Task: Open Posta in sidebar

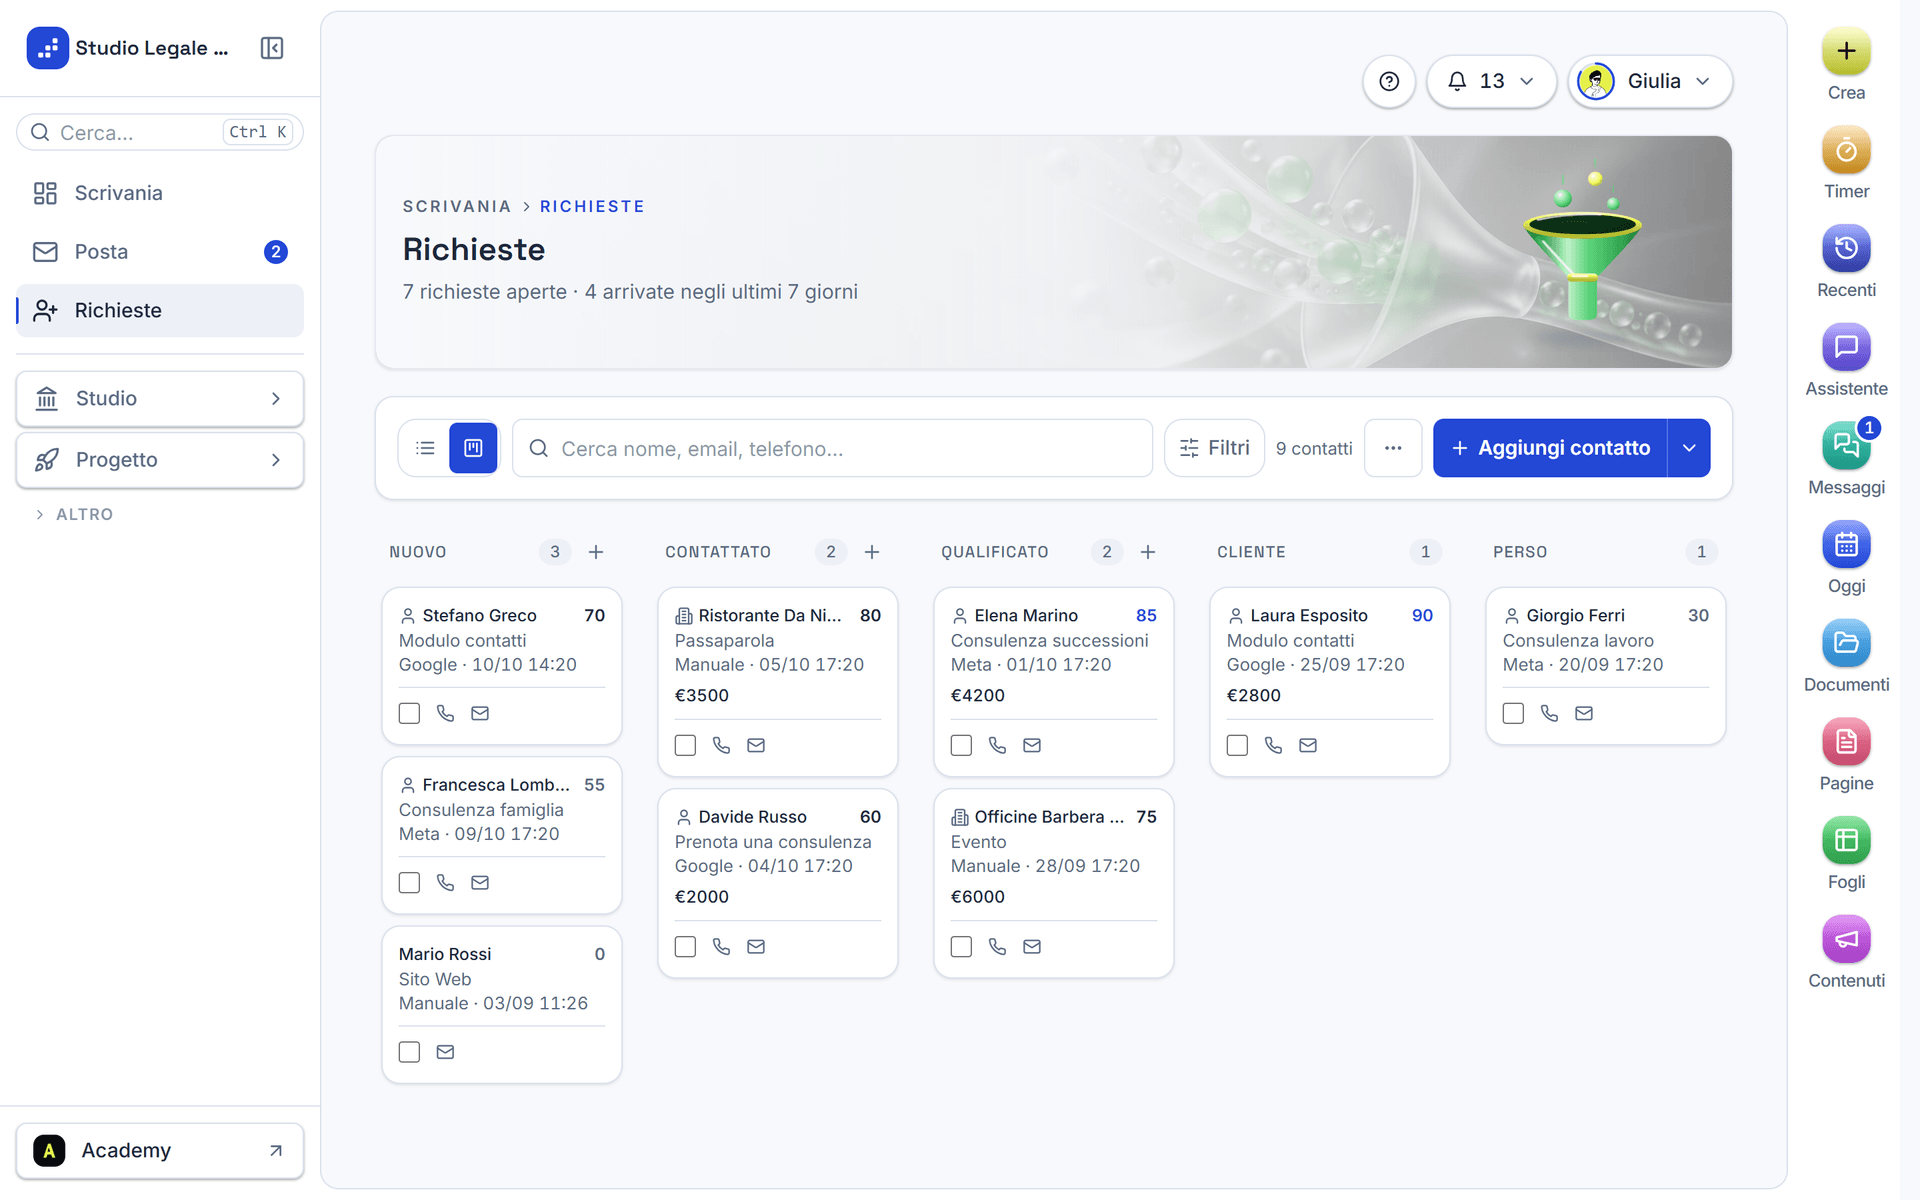Action: click(160, 252)
